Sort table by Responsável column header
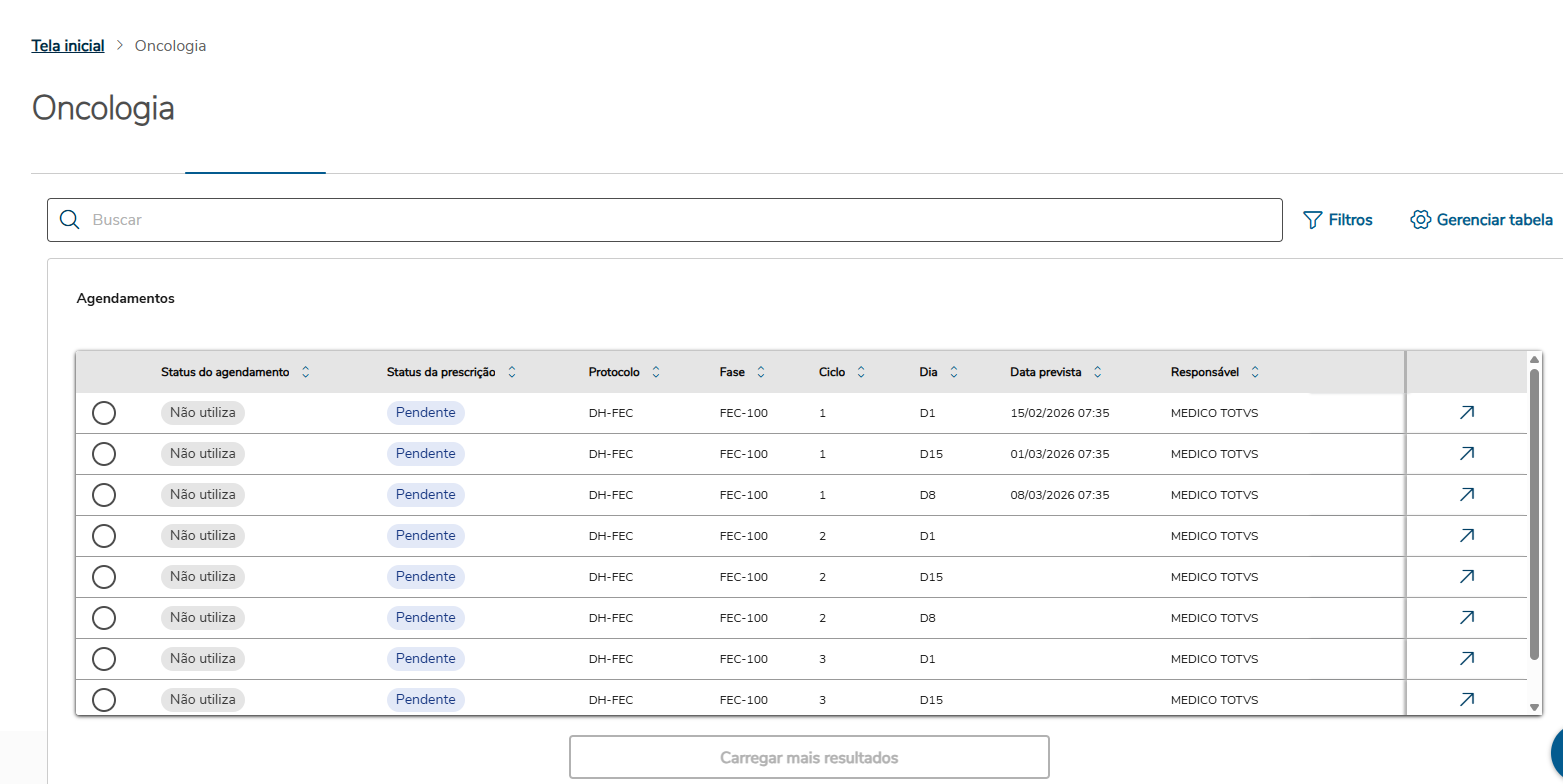1563x784 pixels. (x=1255, y=372)
